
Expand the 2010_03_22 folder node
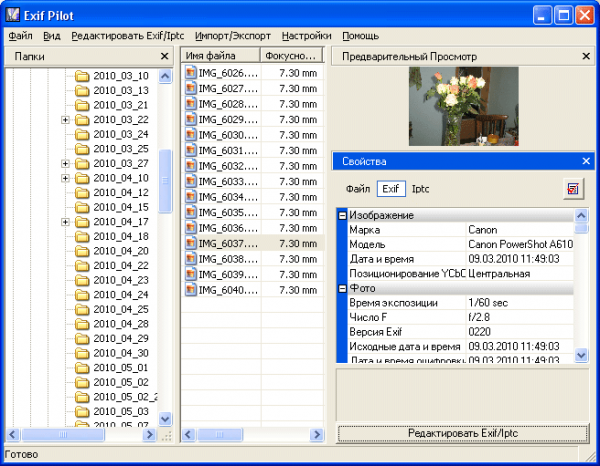click(x=66, y=120)
